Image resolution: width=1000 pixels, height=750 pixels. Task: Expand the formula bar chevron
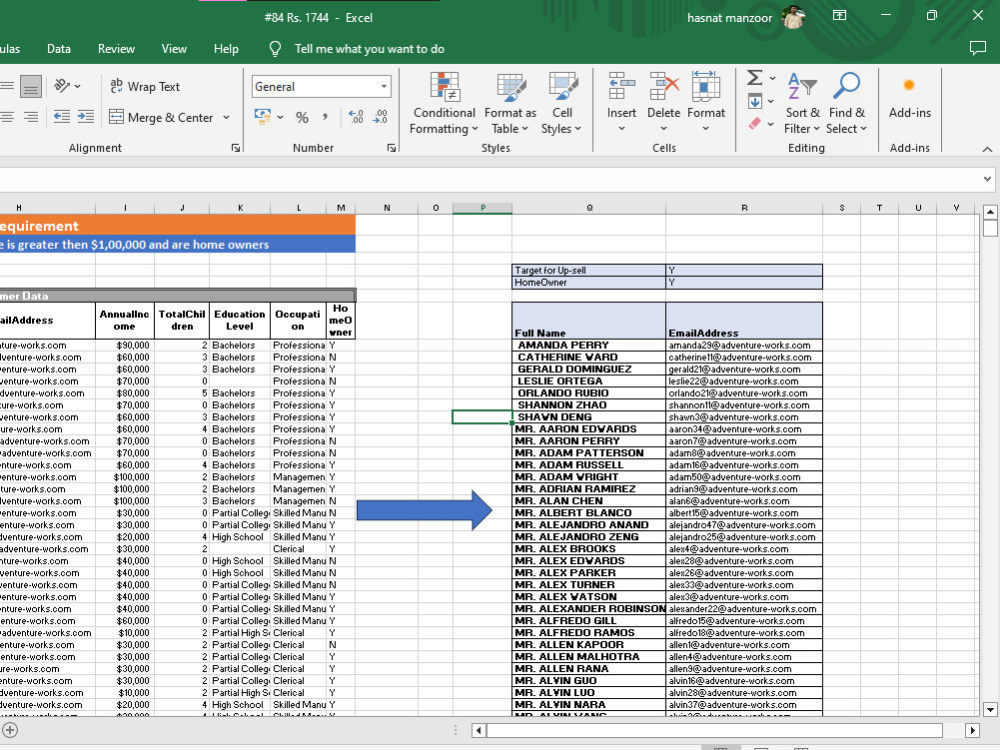pos(987,179)
